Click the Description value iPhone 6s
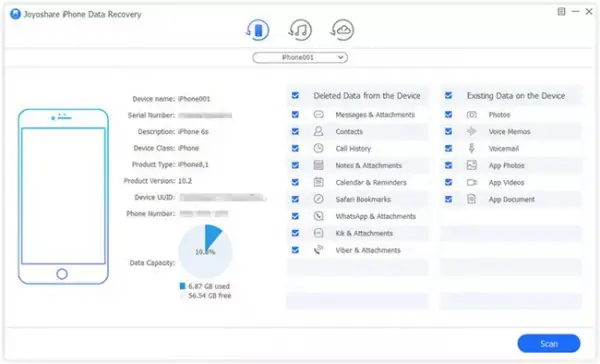This screenshot has height=364, width=600. (193, 131)
